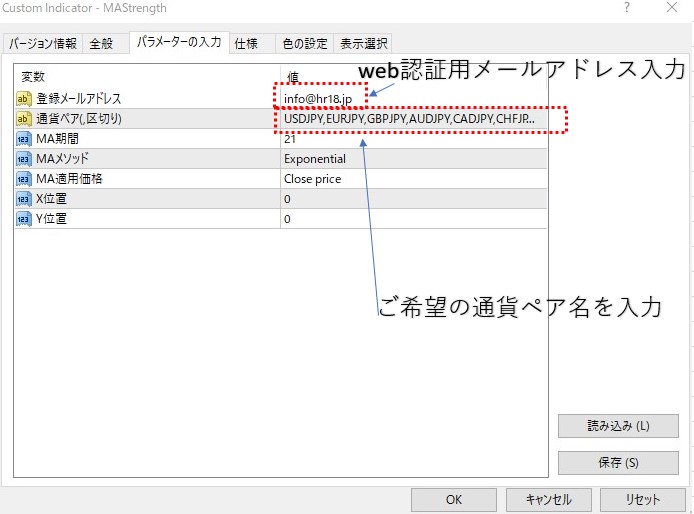Open the 全般 tab
The height and width of the screenshot is (514, 694).
[x=105, y=43]
